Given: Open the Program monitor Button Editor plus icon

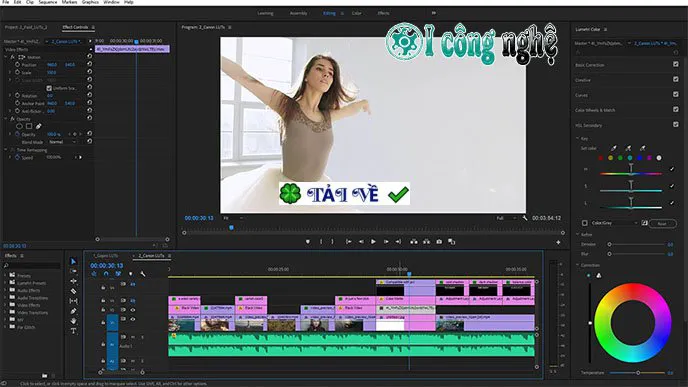Looking at the screenshot, I should click(558, 242).
